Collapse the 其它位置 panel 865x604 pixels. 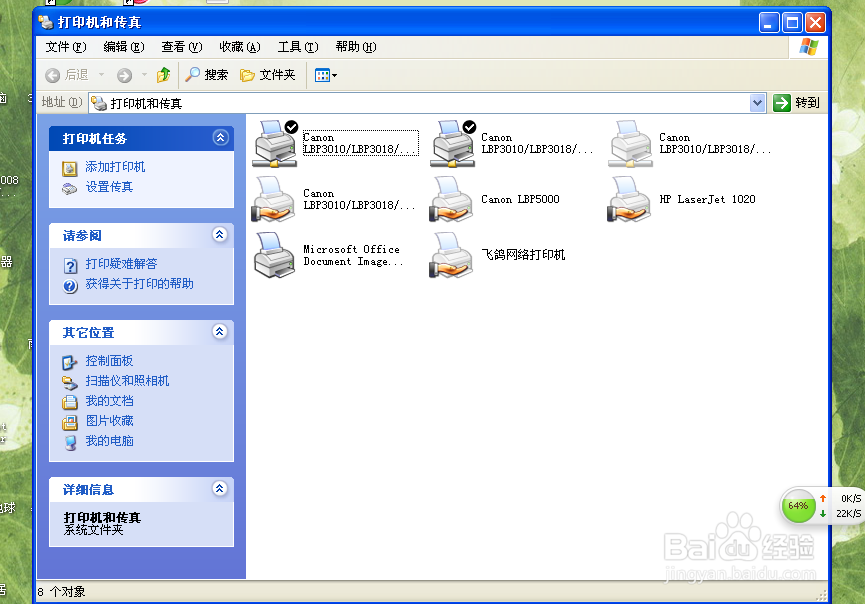coord(220,332)
